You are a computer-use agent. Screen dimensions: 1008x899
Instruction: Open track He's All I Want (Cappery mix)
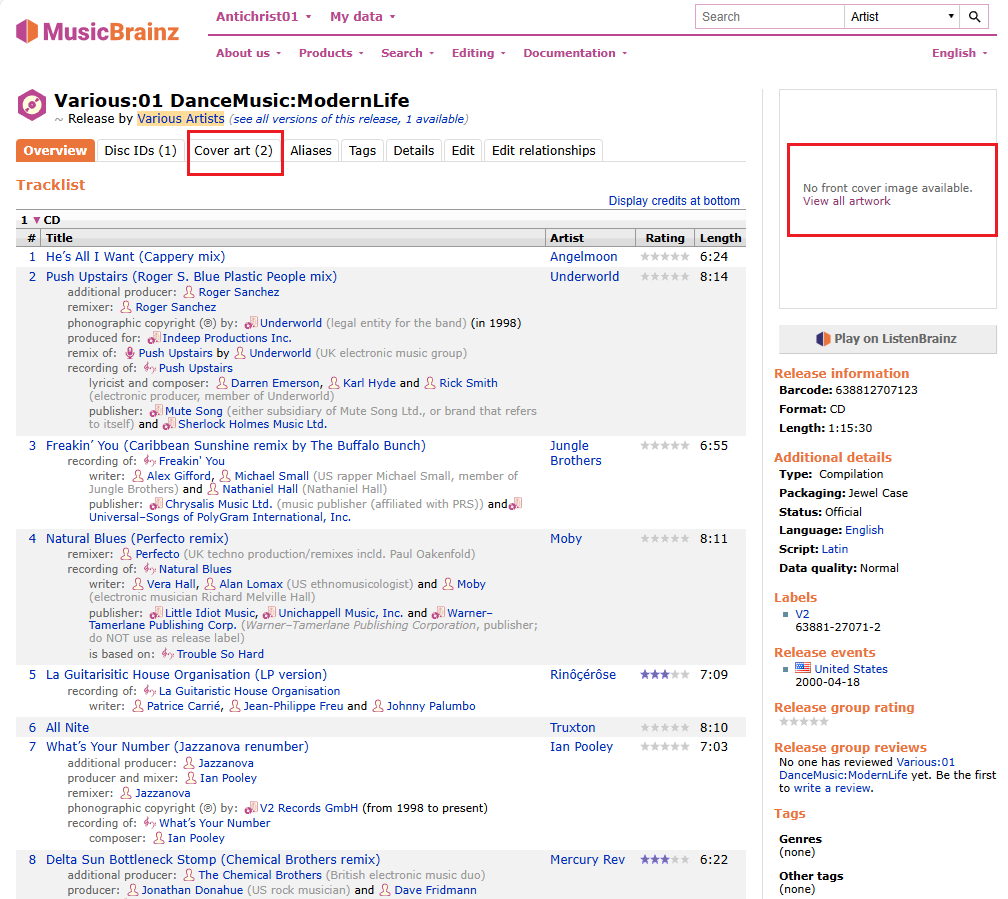point(136,257)
